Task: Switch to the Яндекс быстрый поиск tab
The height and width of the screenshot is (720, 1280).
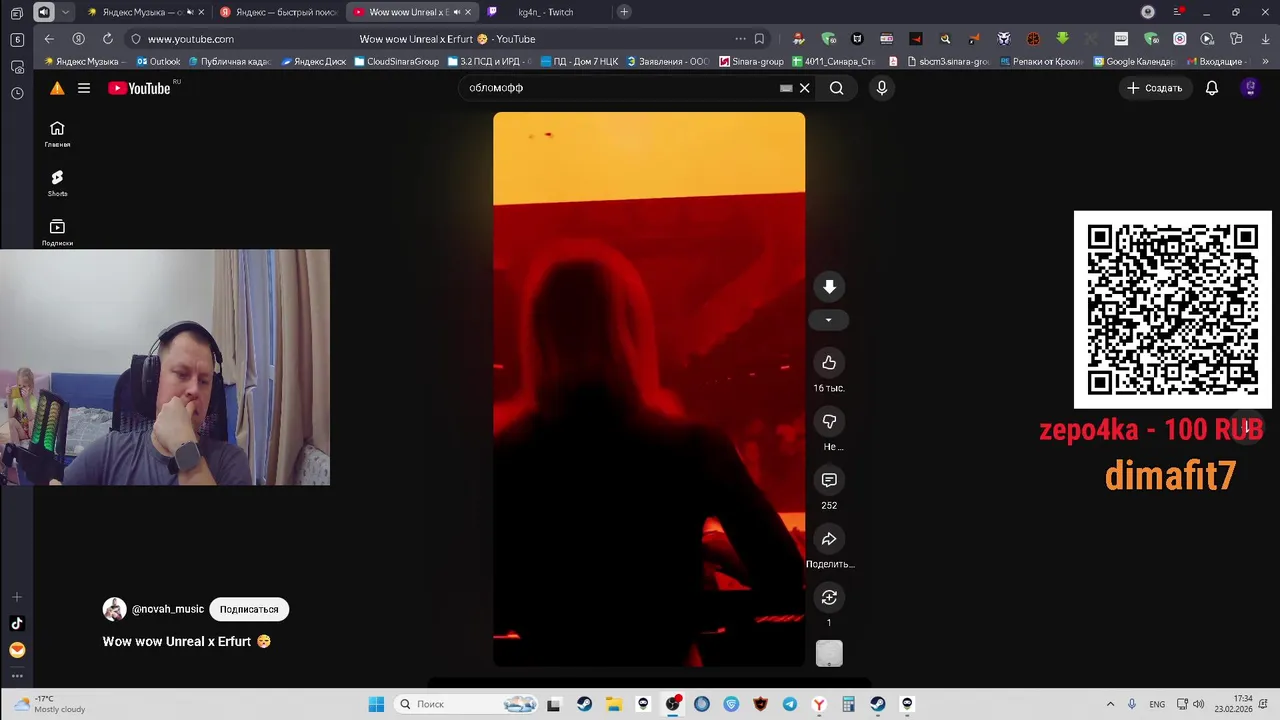Action: 278,12
